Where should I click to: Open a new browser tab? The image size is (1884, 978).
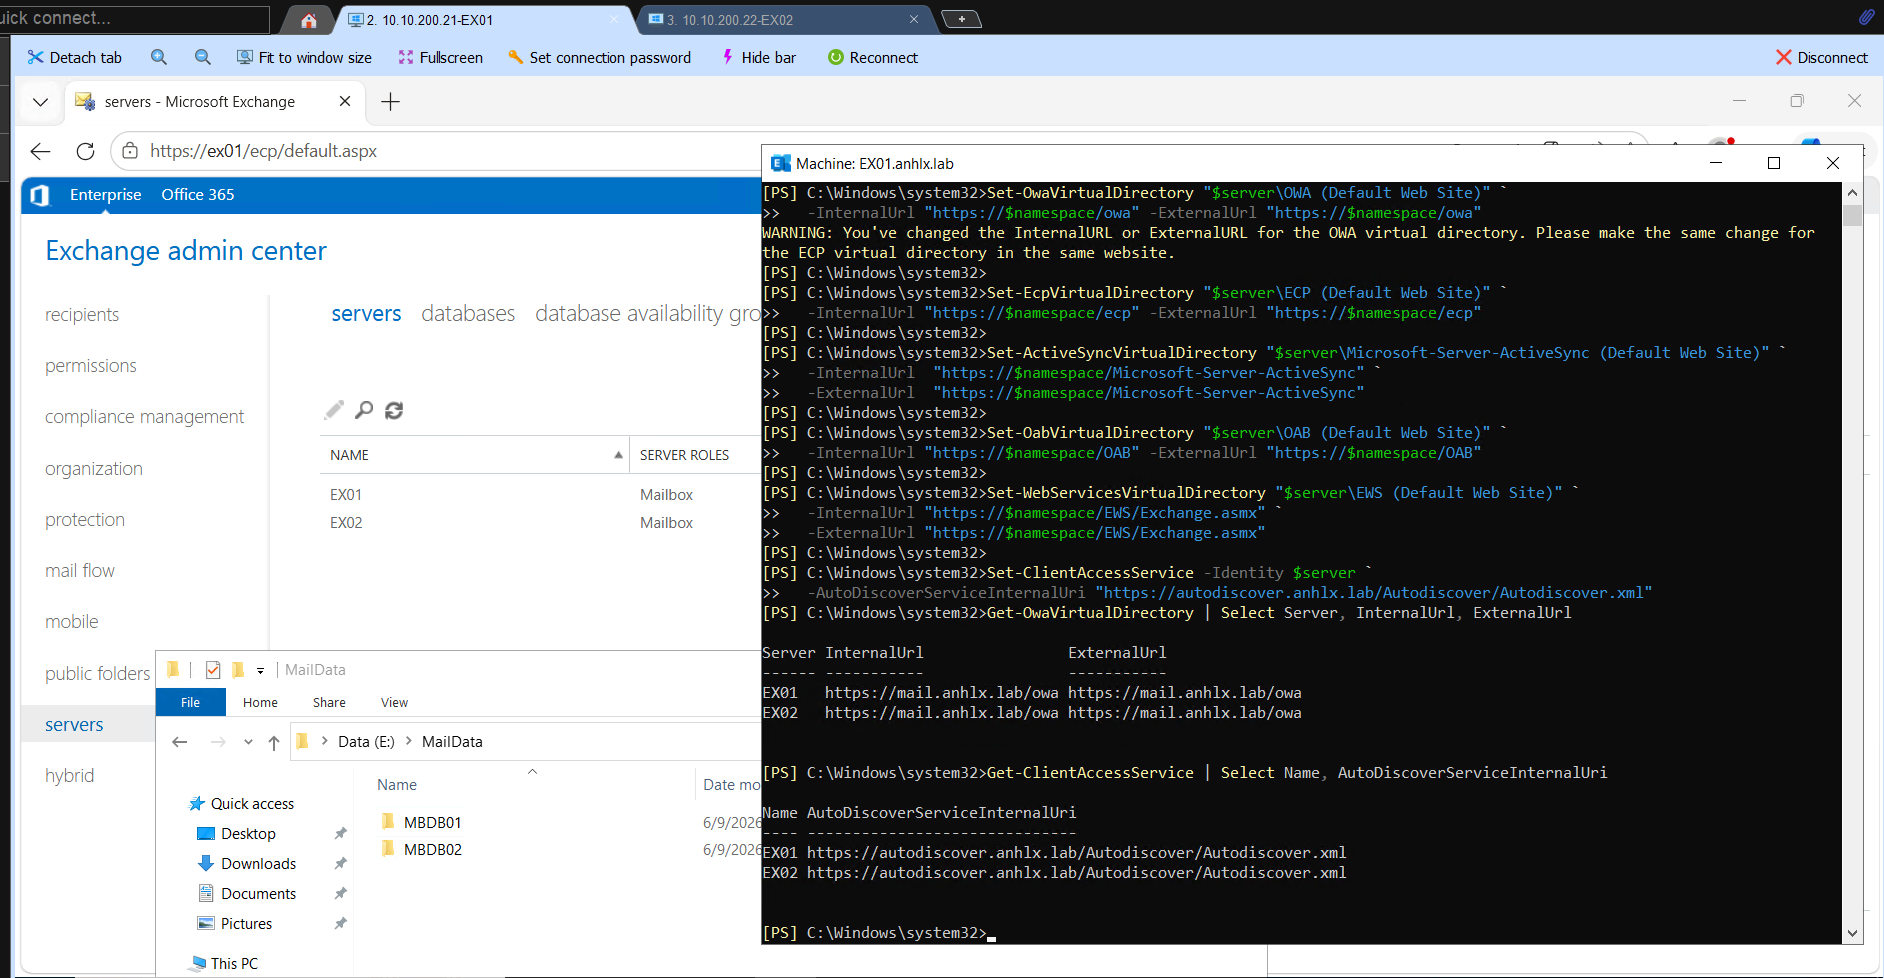point(391,101)
